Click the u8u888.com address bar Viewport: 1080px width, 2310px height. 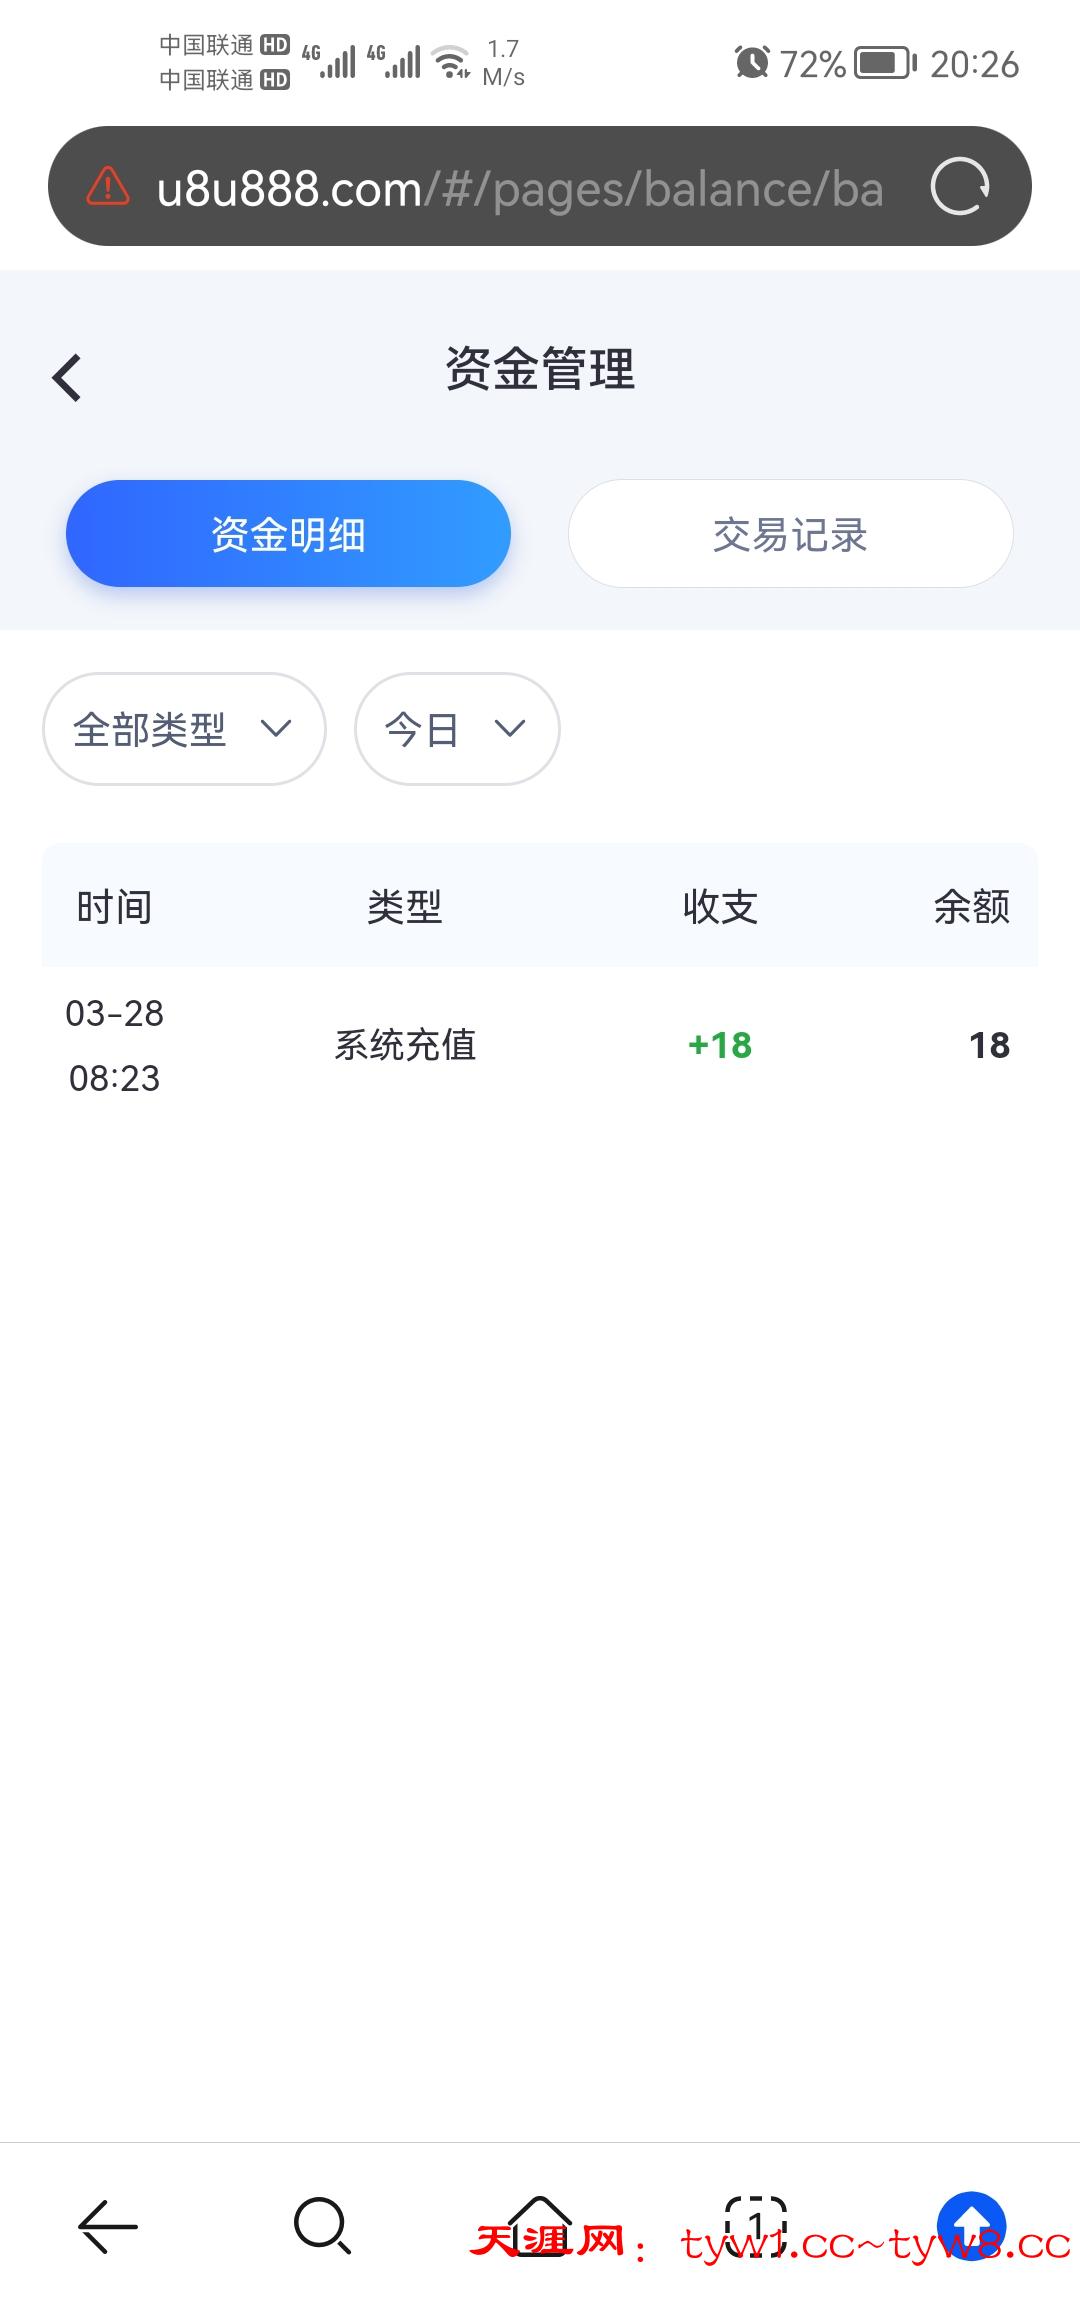[520, 188]
